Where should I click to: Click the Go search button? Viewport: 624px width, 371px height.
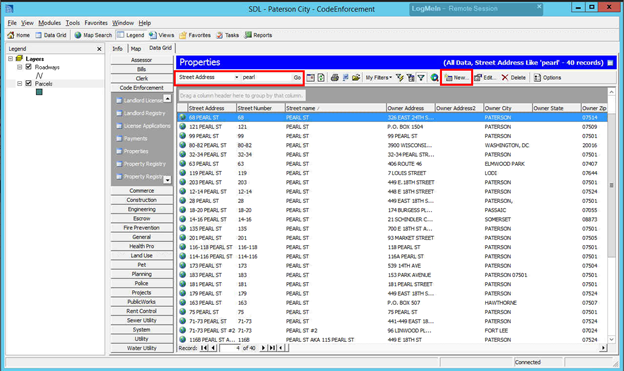click(297, 77)
